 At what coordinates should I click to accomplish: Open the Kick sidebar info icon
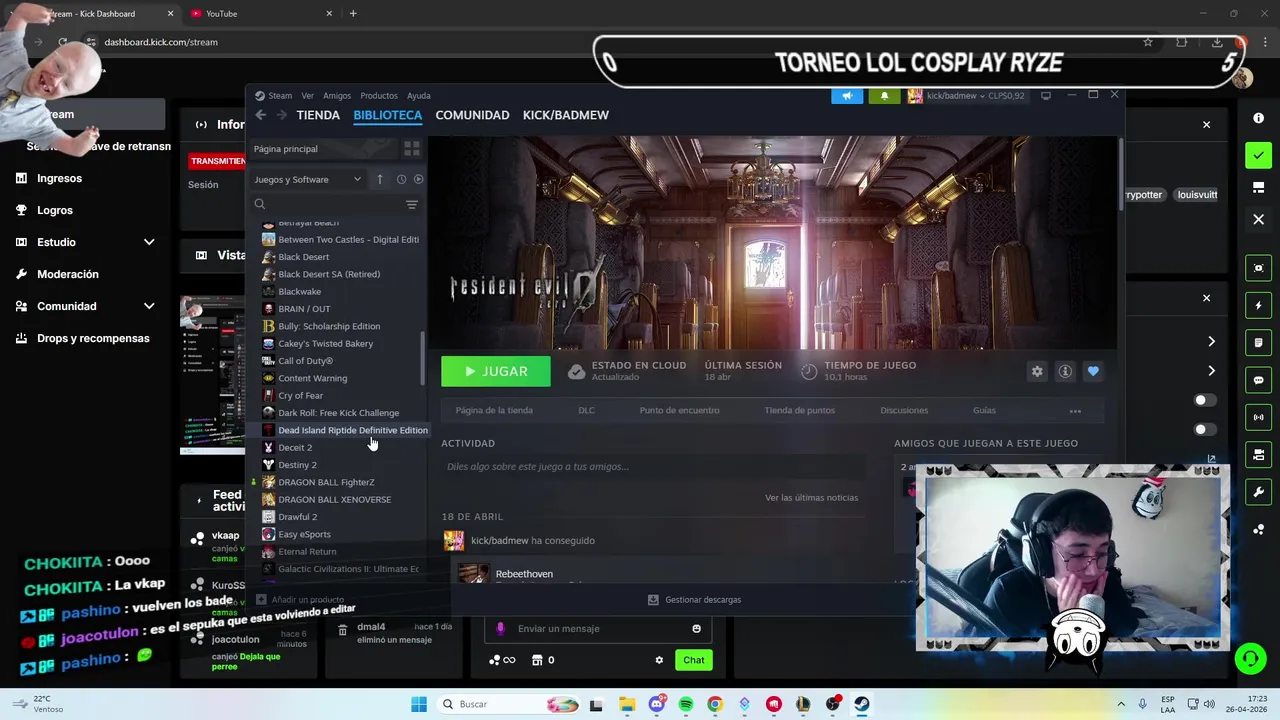pyautogui.click(x=1259, y=118)
